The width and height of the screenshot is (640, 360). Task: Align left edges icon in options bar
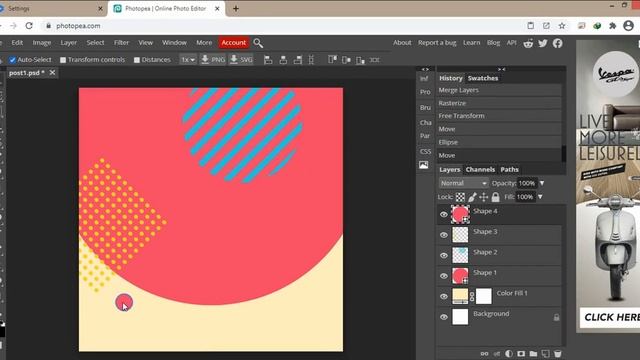[268, 60]
